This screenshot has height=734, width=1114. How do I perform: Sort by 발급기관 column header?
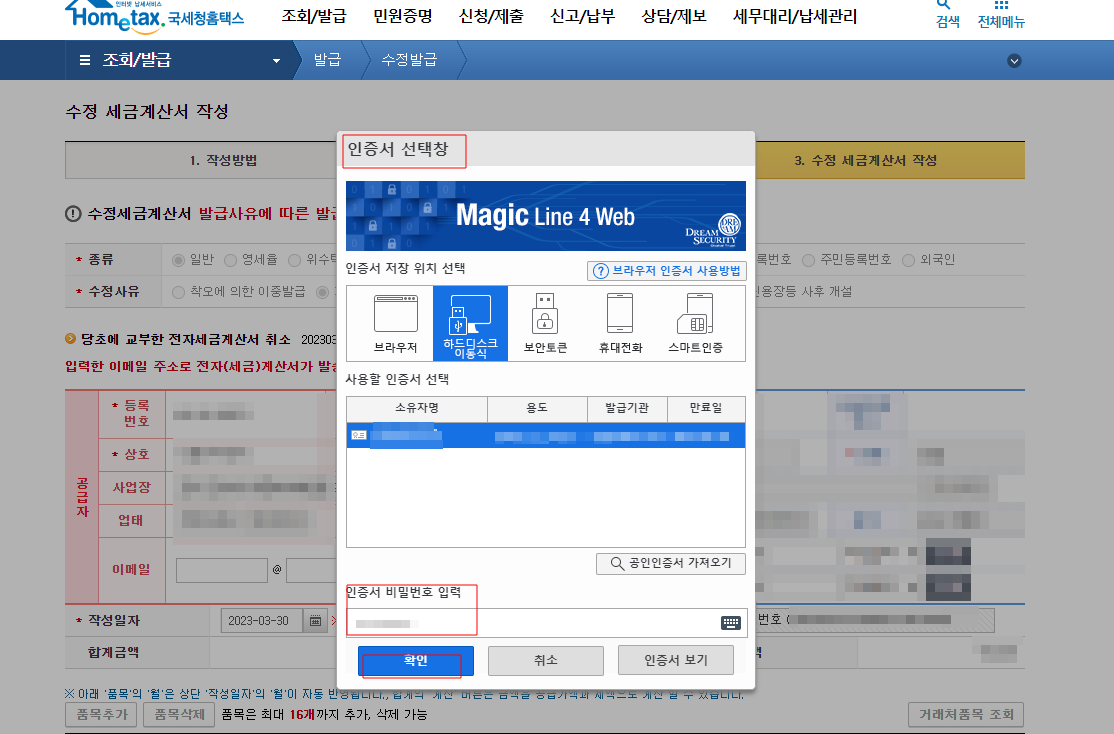(627, 409)
